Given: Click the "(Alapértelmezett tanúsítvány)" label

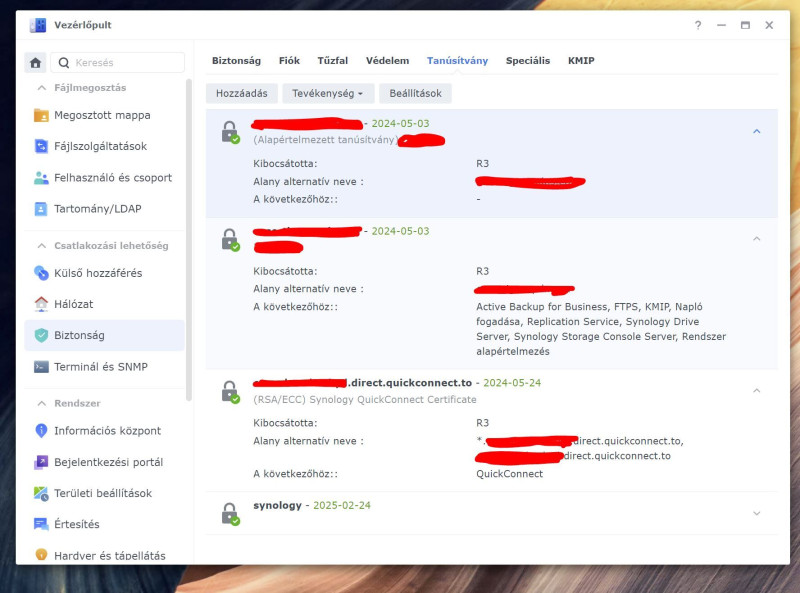Looking at the screenshot, I should pos(326,140).
